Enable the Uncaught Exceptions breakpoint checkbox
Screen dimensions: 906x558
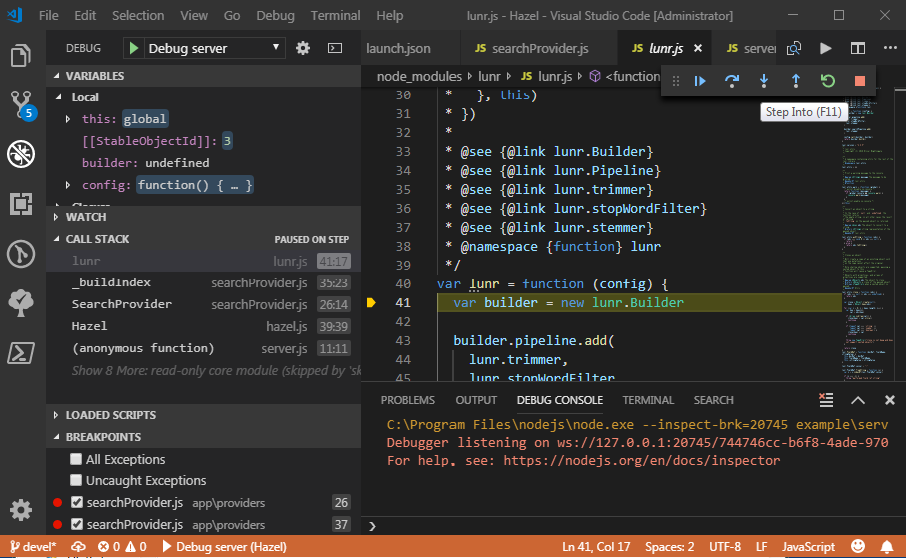coord(76,481)
